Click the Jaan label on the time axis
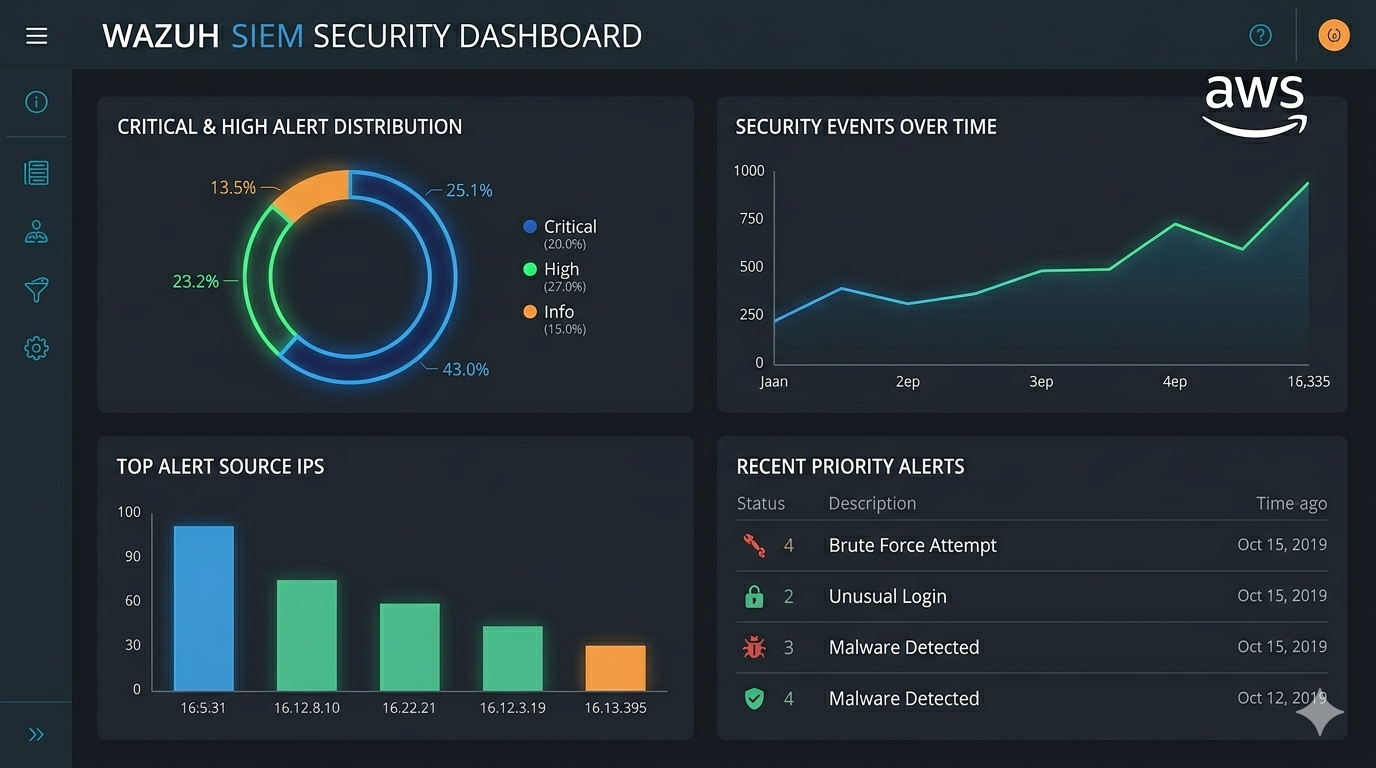Screen dimensions: 1376x768 tap(774, 381)
